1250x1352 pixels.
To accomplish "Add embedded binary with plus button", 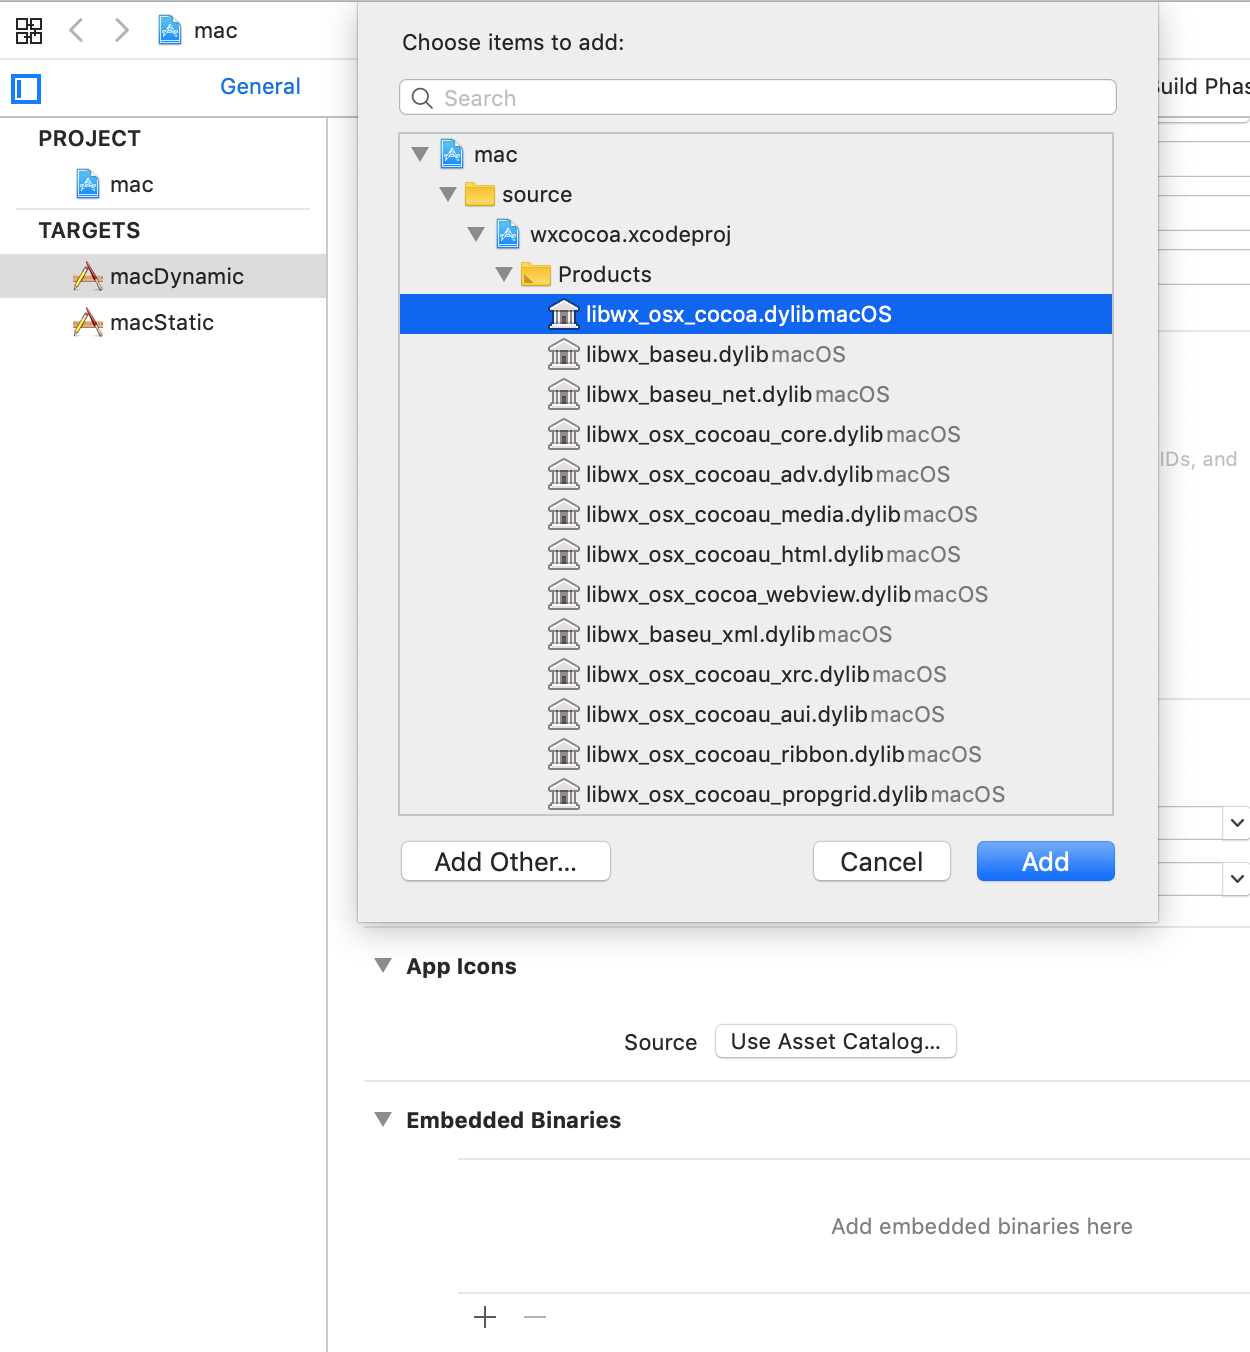I will 485,1317.
